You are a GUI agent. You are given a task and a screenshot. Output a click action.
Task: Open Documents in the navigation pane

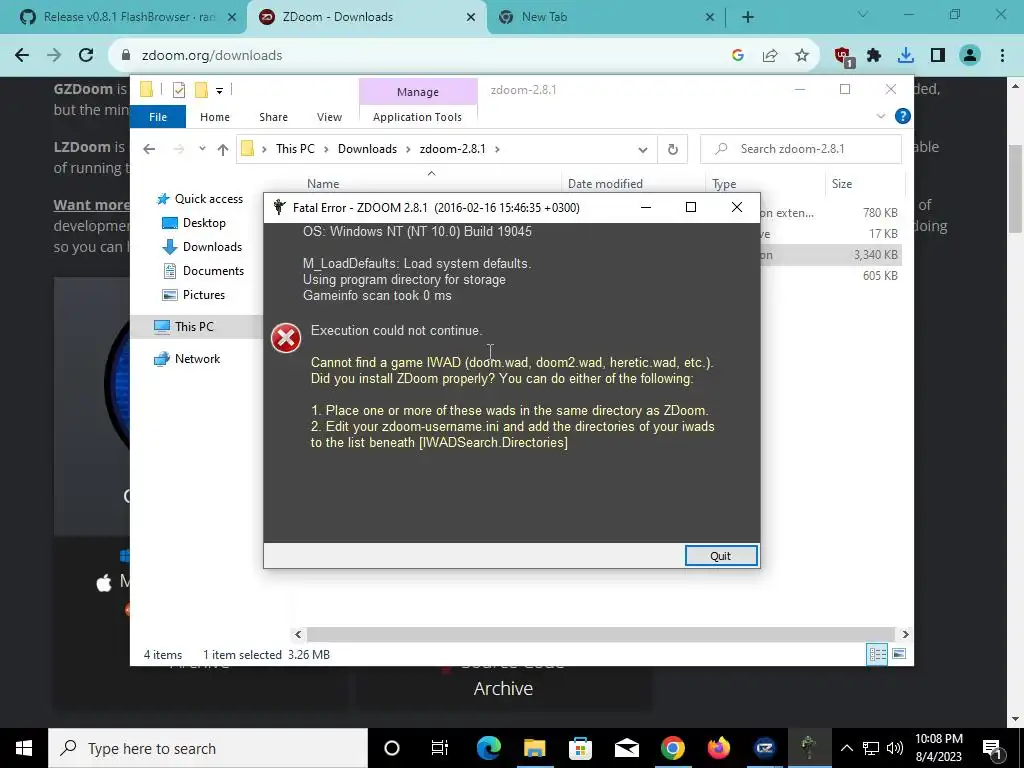[x=213, y=270]
